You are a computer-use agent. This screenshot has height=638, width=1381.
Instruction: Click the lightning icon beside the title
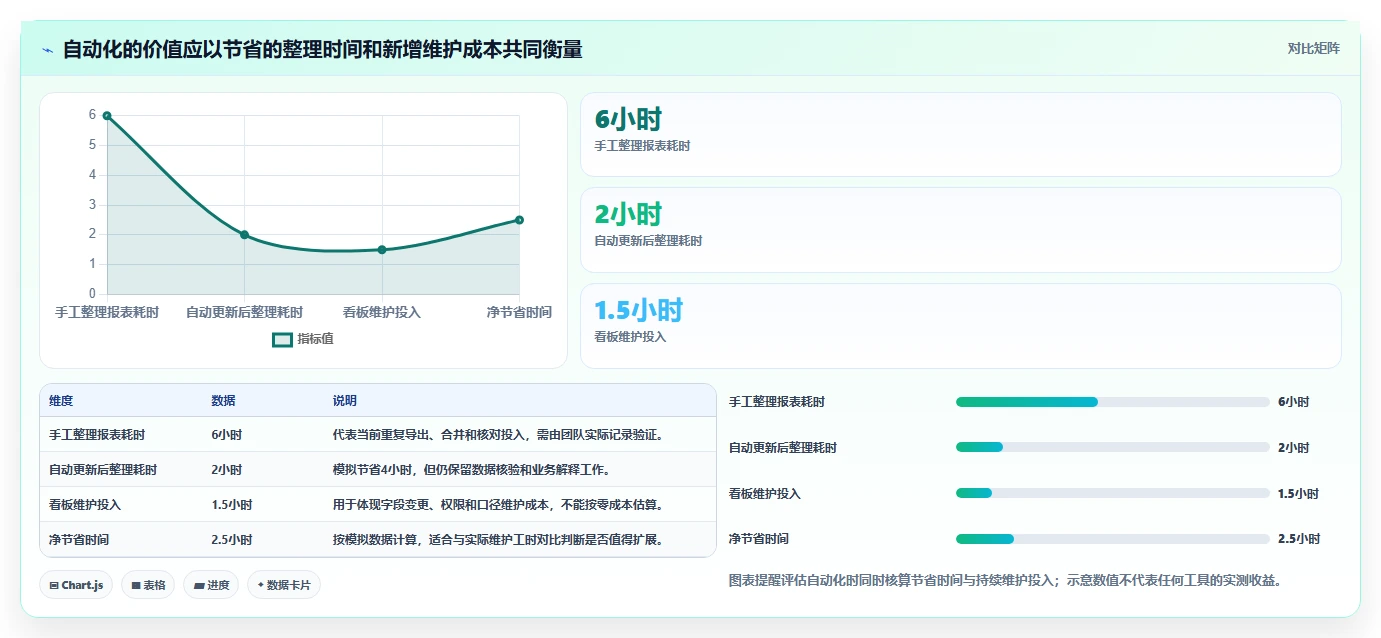tap(47, 50)
